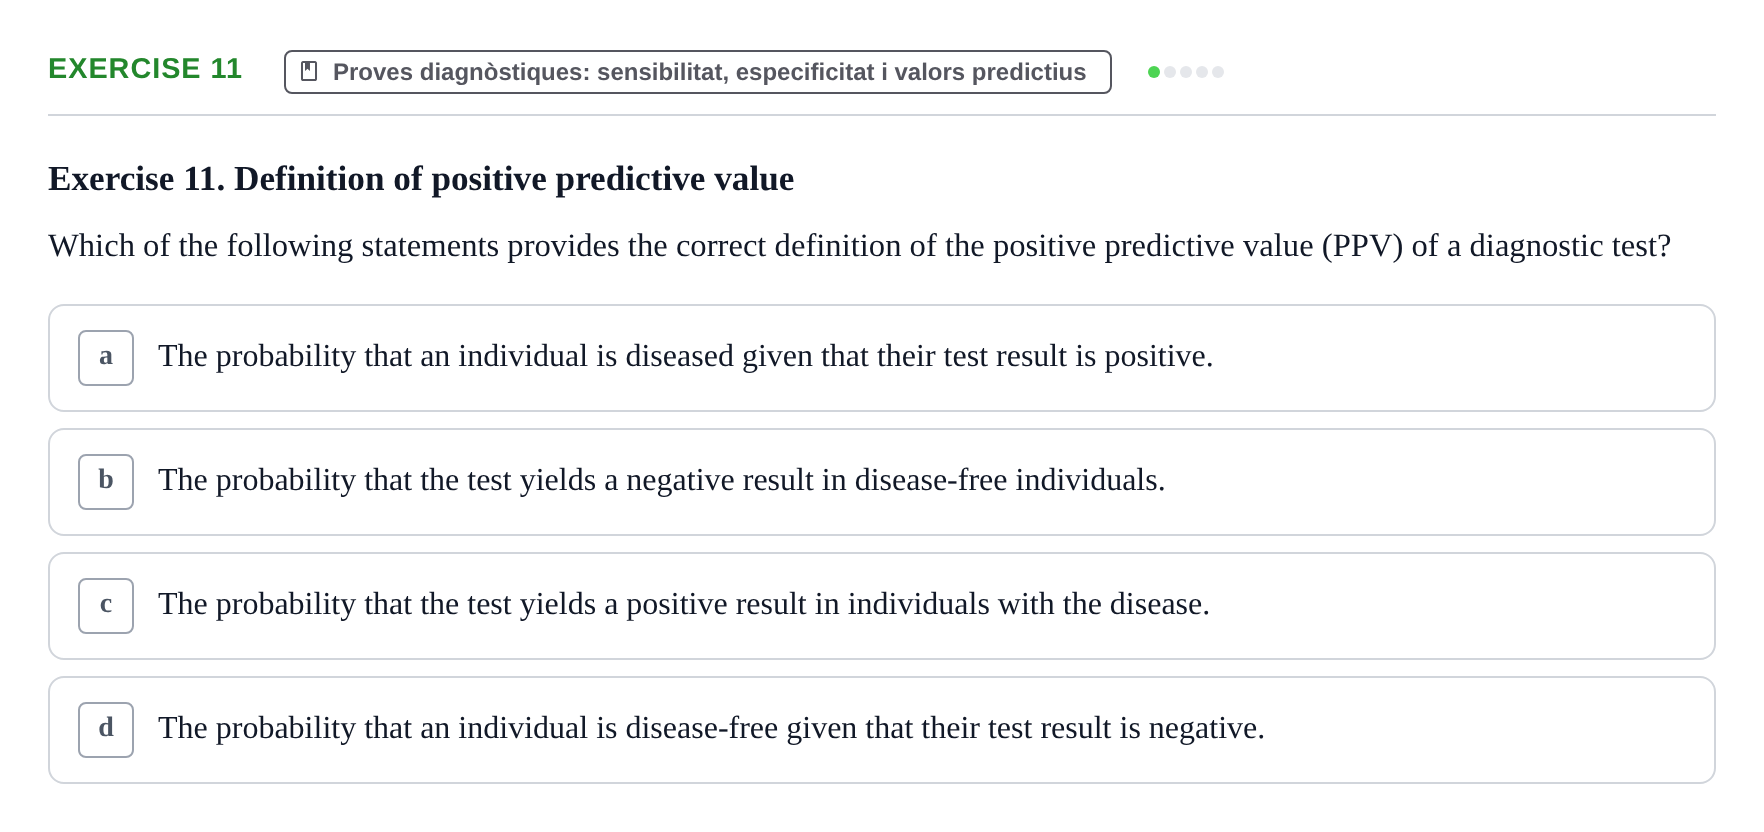Open the Proves diagnòstiques topic tag
Viewport: 1764px width, 832px height.
tap(698, 72)
